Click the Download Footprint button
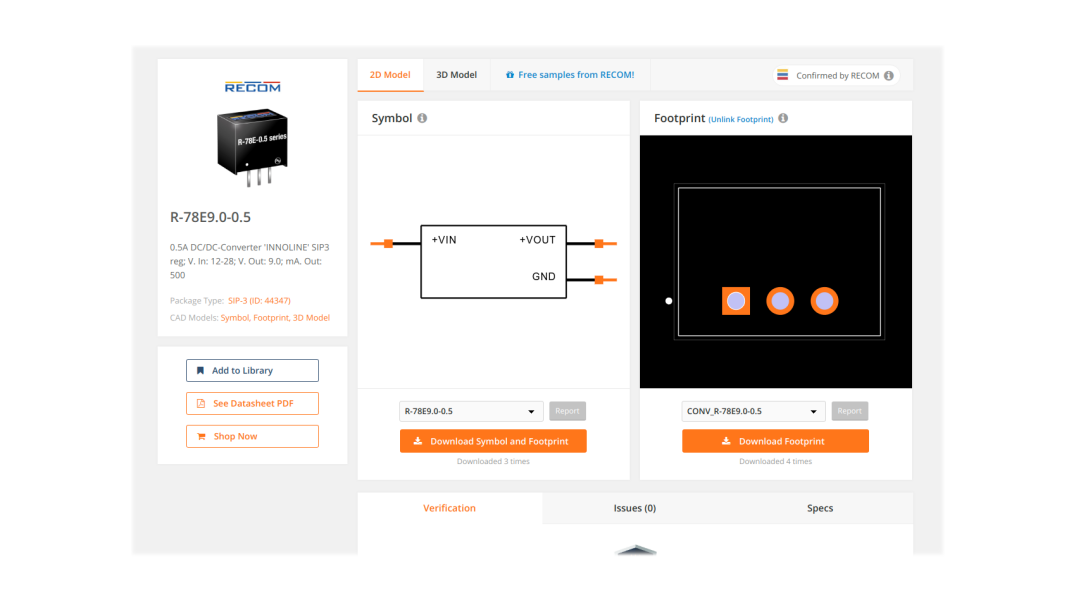The height and width of the screenshot is (601, 1076). [775, 441]
